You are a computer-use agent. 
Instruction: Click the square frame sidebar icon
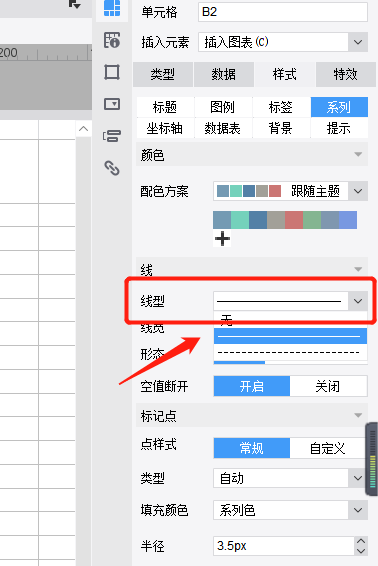112,72
